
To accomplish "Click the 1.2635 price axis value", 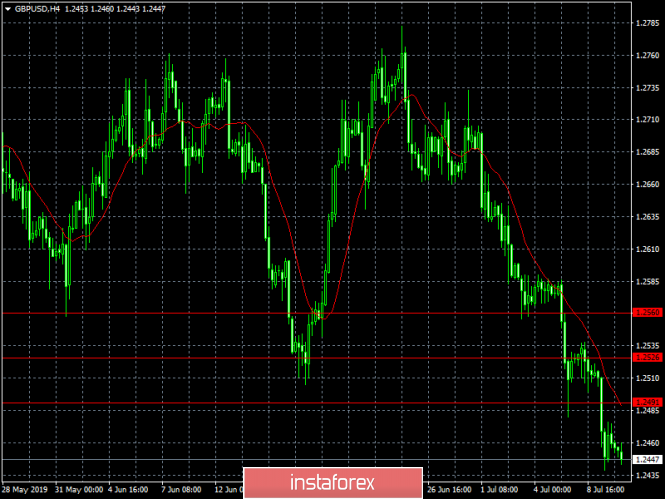I will coord(648,217).
